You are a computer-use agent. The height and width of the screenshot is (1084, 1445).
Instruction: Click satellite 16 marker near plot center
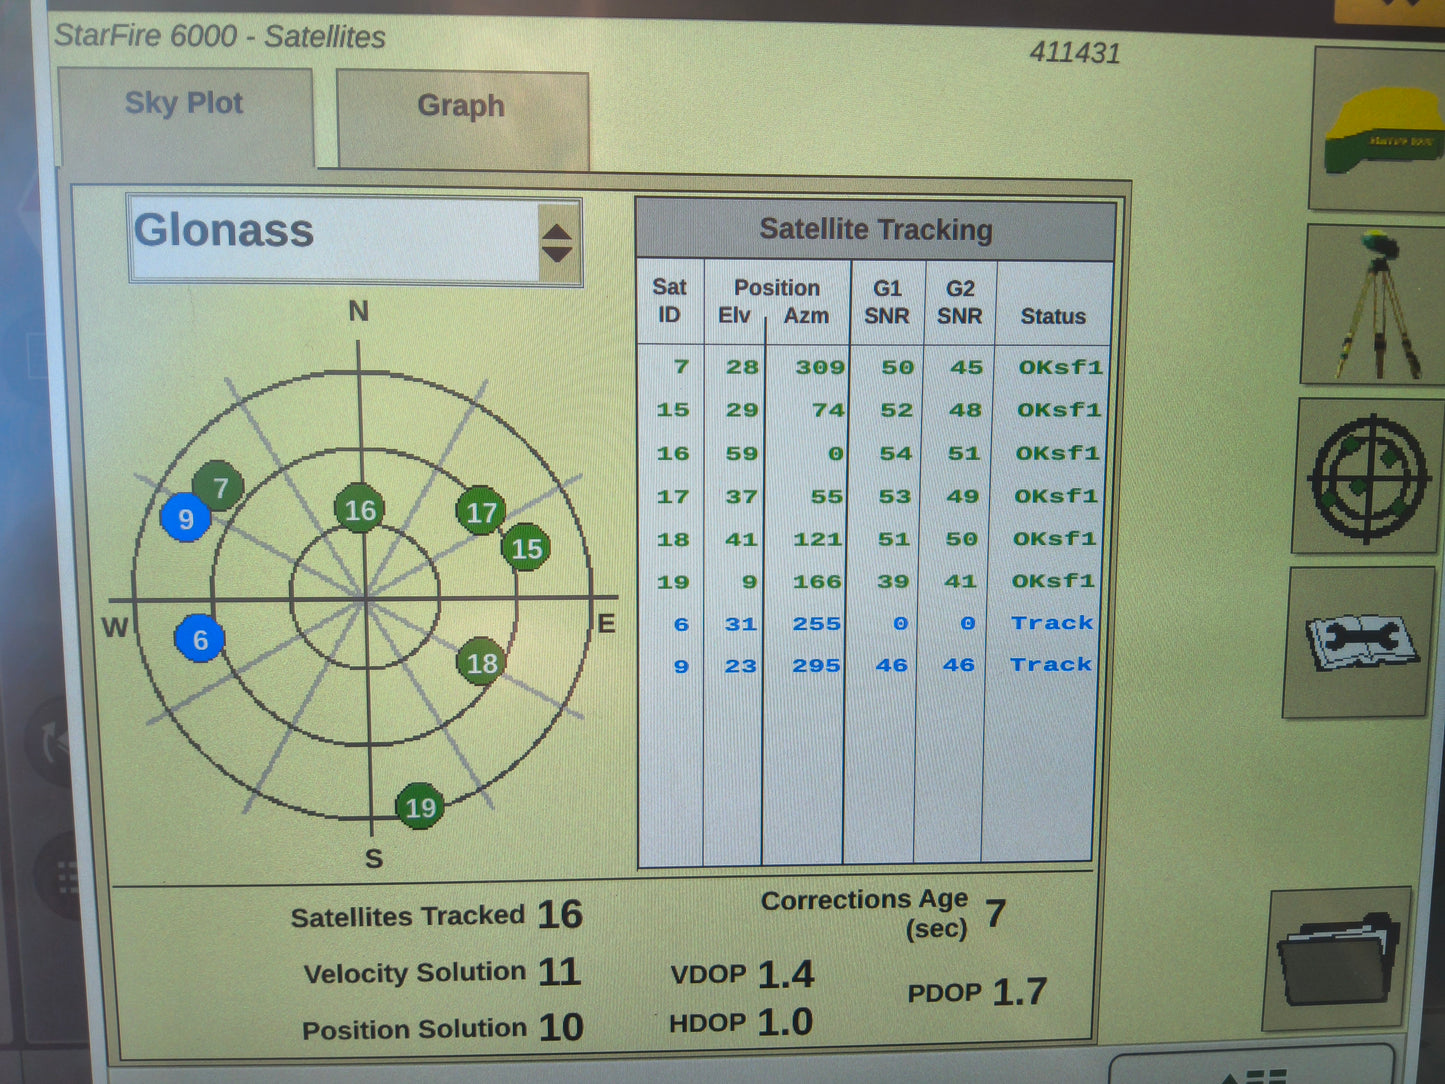point(360,510)
